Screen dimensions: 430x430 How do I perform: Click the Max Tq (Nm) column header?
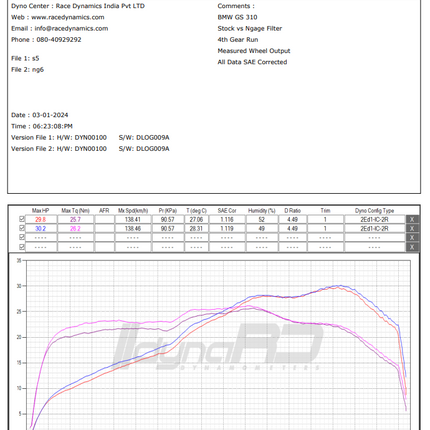coord(75,211)
